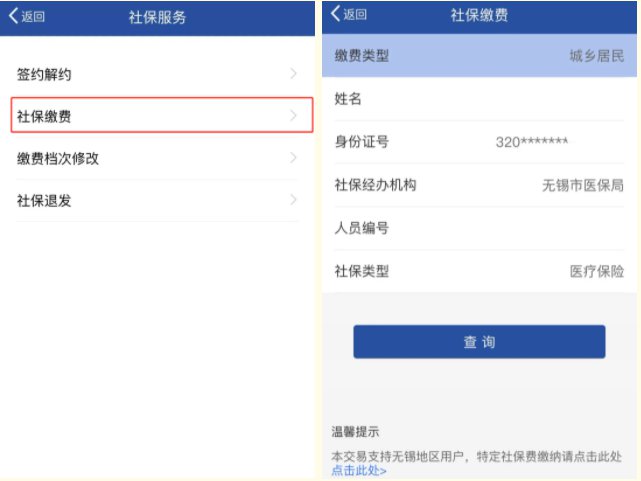Screen dimensions: 641x481
Task: Tap the back arrow on 社保缴费 screen
Action: pos(335,13)
